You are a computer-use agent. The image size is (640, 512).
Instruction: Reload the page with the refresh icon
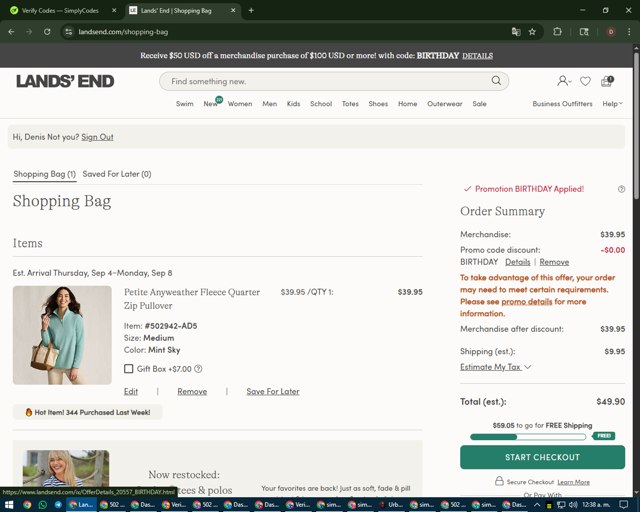pyautogui.click(x=47, y=31)
